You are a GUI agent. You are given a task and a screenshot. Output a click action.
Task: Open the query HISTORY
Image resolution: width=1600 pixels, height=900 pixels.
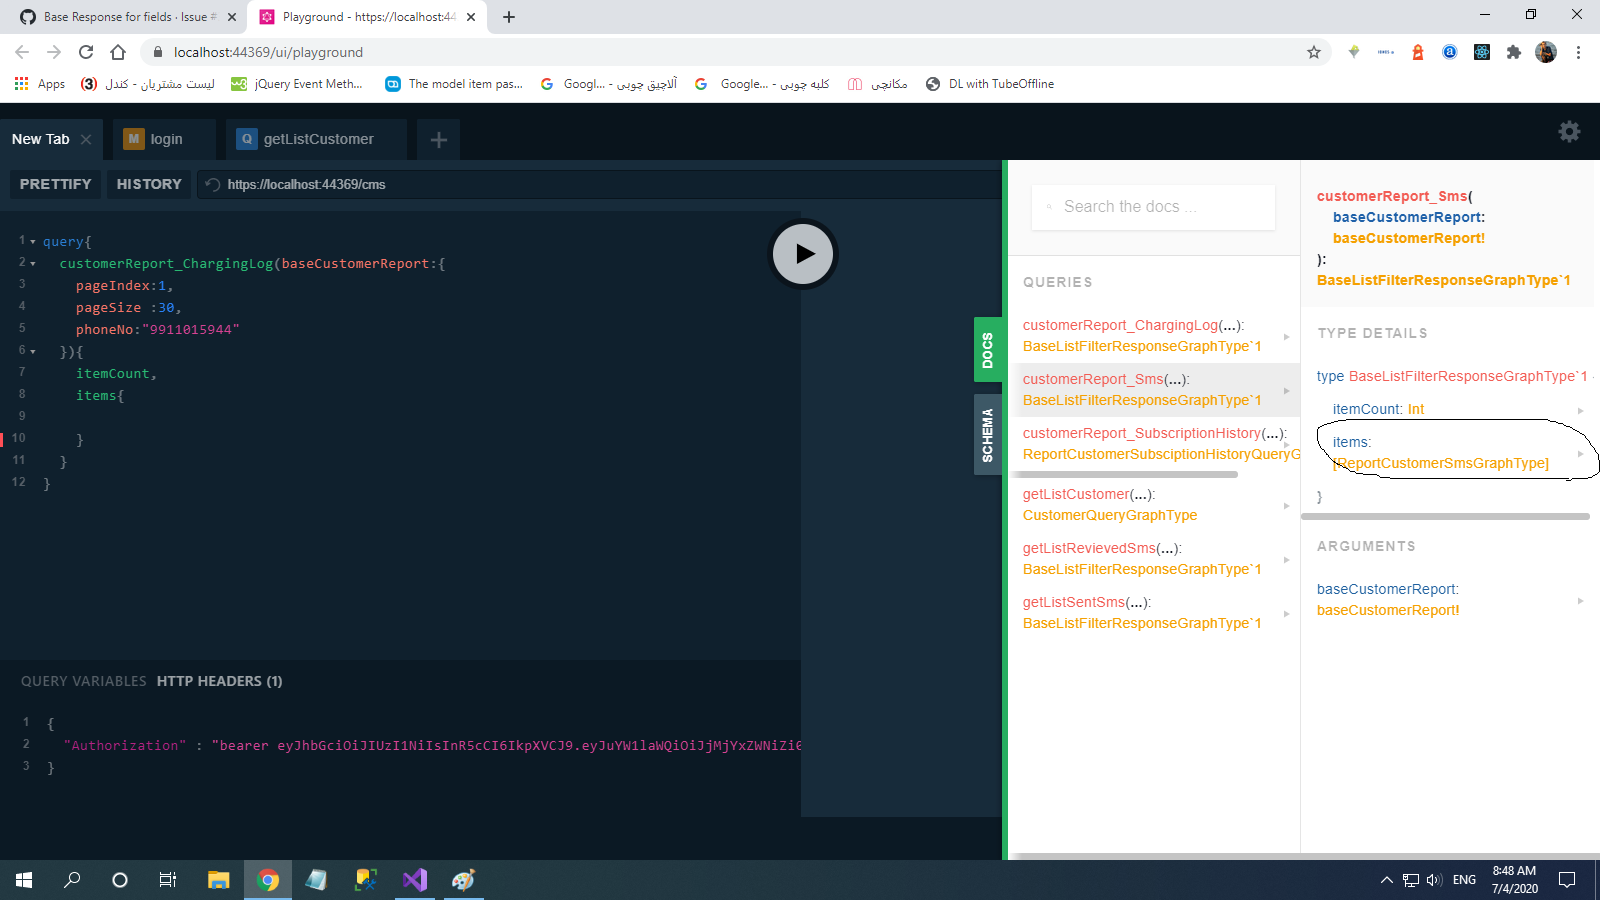148,184
